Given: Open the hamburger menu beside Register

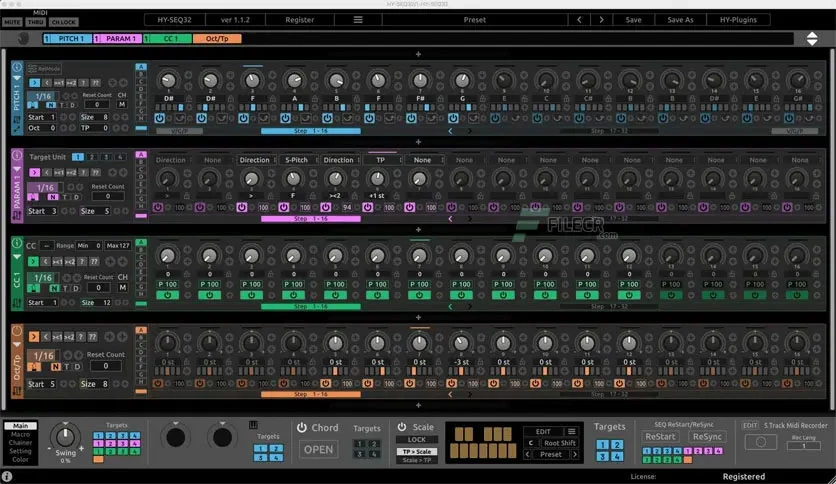Looking at the screenshot, I should pyautogui.click(x=358, y=20).
